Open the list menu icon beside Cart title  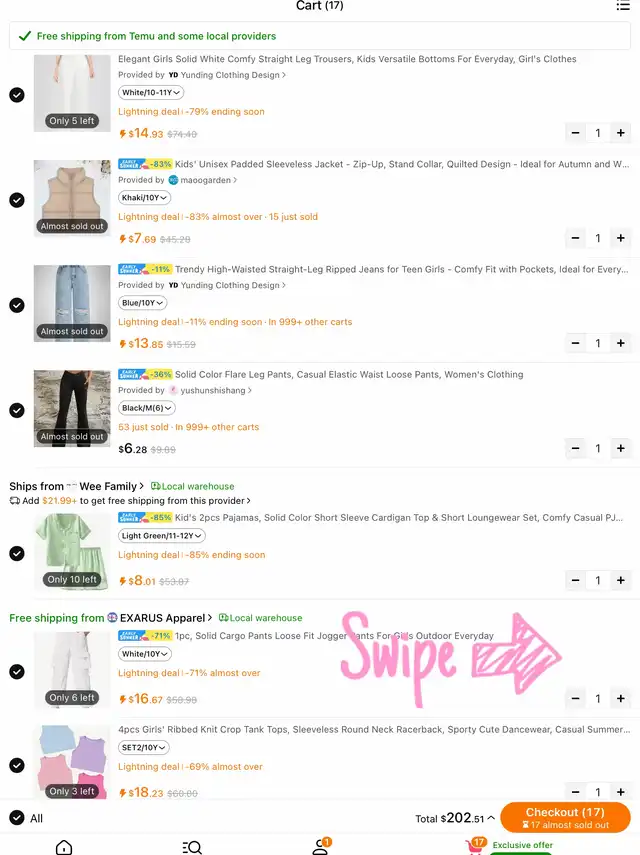[623, 5]
